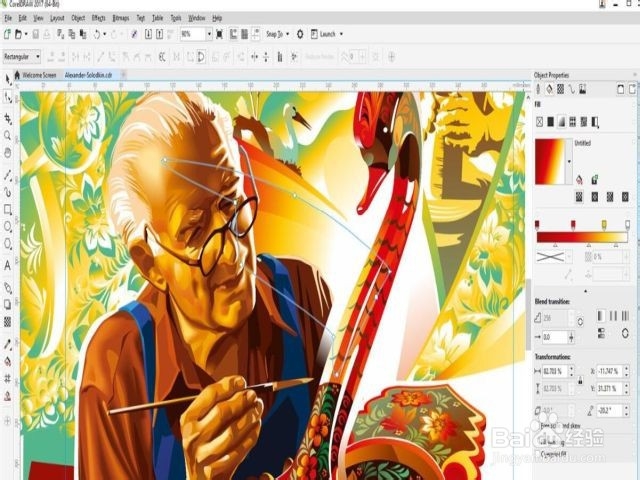The height and width of the screenshot is (480, 640).
Task: Open the Launch dropdown
Action: pyautogui.click(x=341, y=34)
